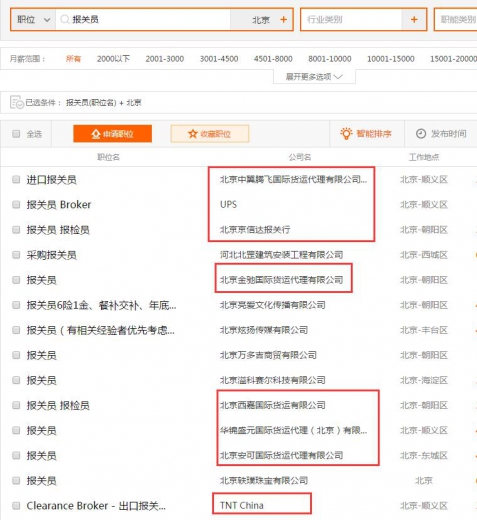This screenshot has width=477, height=520.
Task: Expand 展开更多选项 options
Action: point(314,77)
